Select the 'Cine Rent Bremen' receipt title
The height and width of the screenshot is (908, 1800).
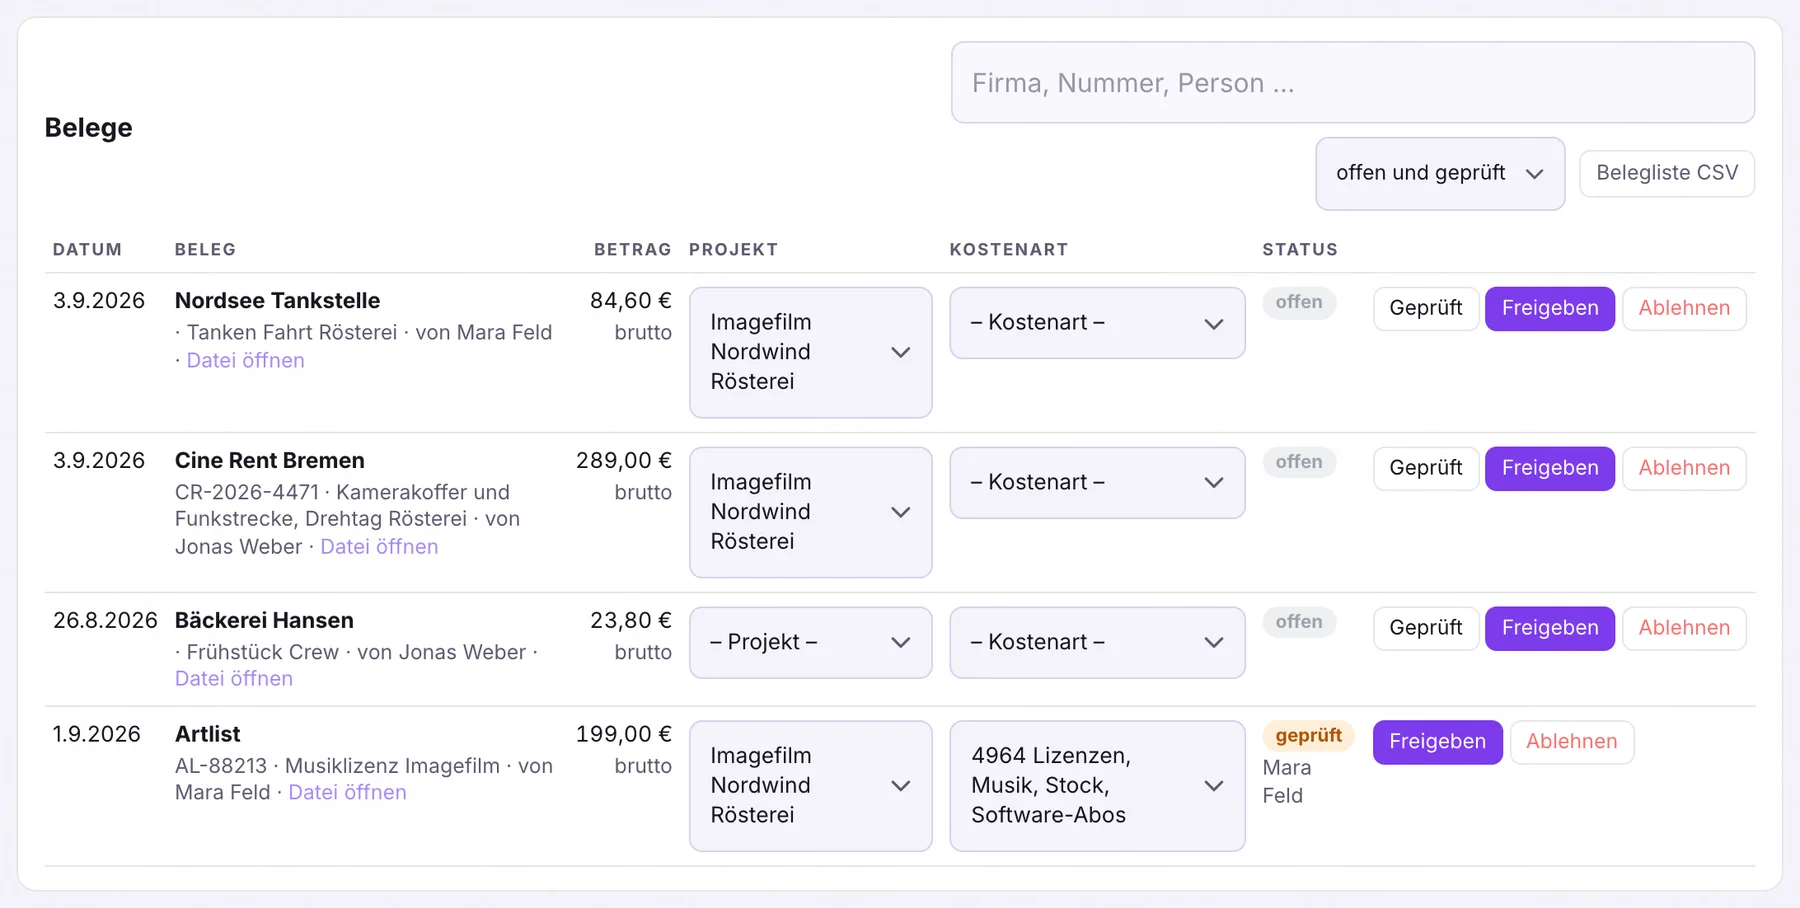270,461
